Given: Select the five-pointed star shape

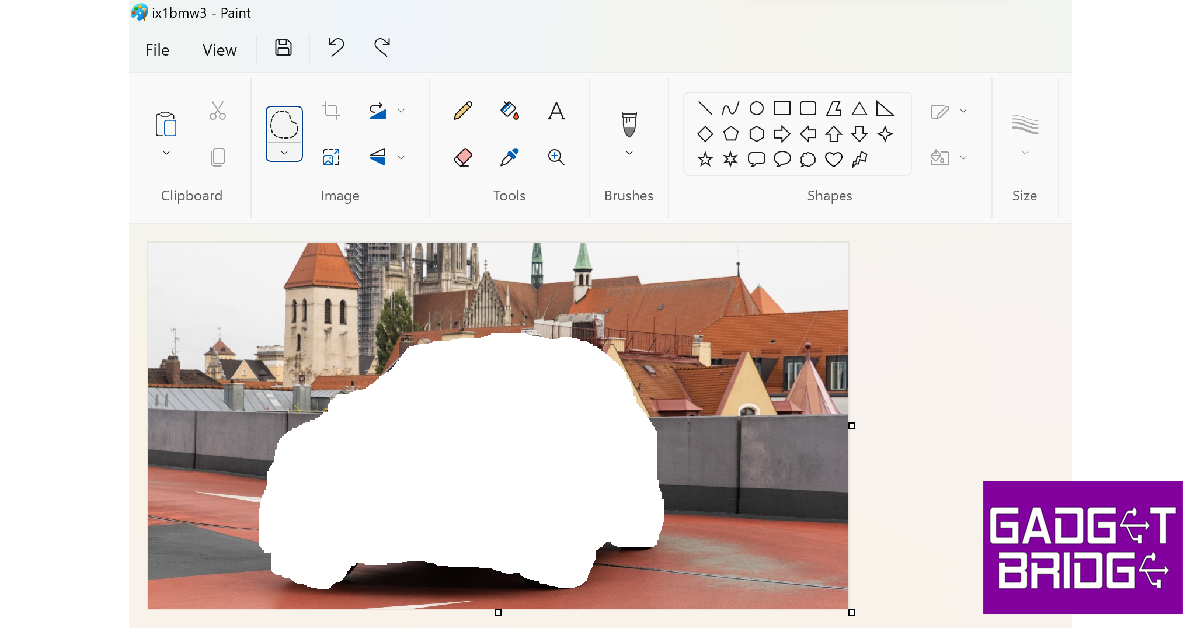Looking at the screenshot, I should click(x=704, y=158).
